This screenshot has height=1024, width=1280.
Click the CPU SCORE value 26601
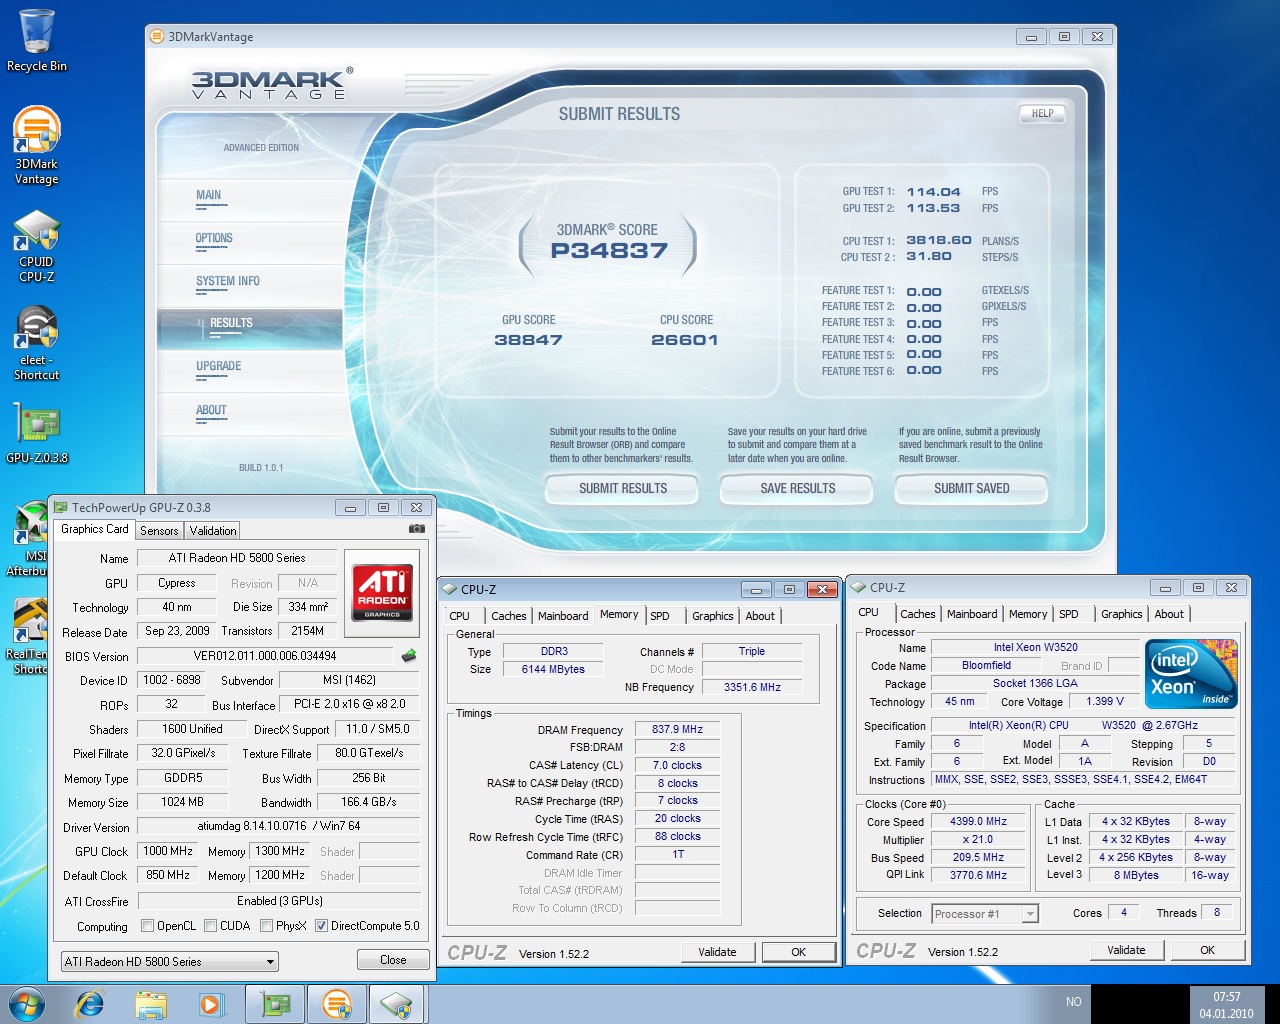click(684, 340)
